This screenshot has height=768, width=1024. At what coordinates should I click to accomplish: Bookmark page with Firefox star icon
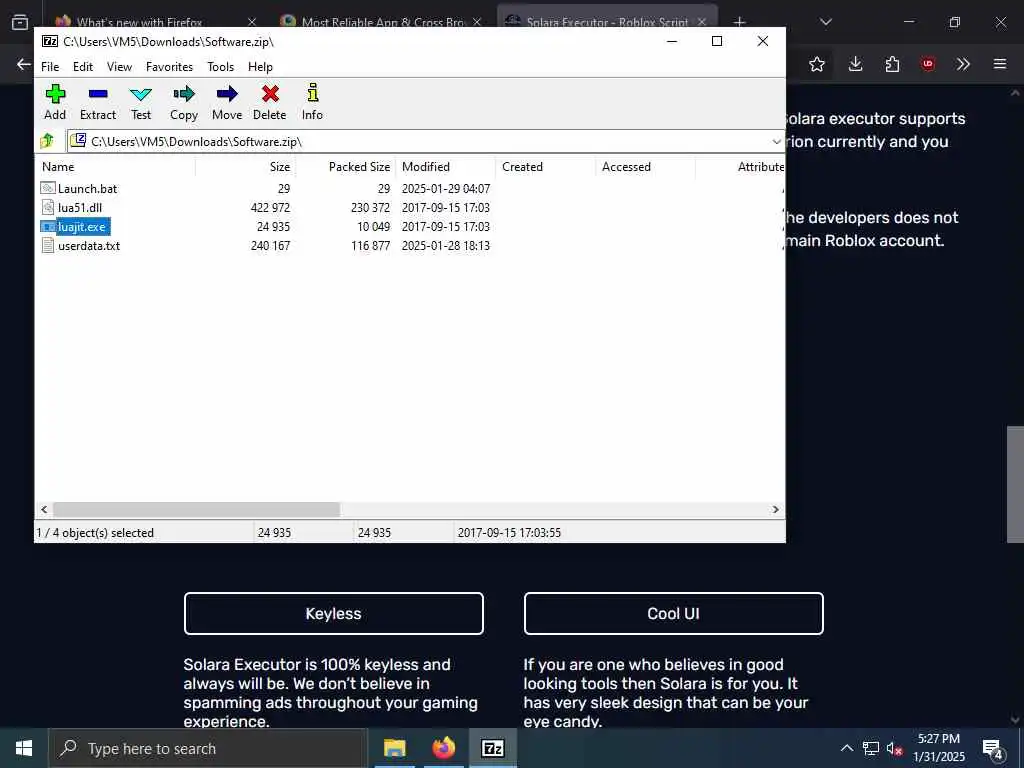pyautogui.click(x=817, y=64)
